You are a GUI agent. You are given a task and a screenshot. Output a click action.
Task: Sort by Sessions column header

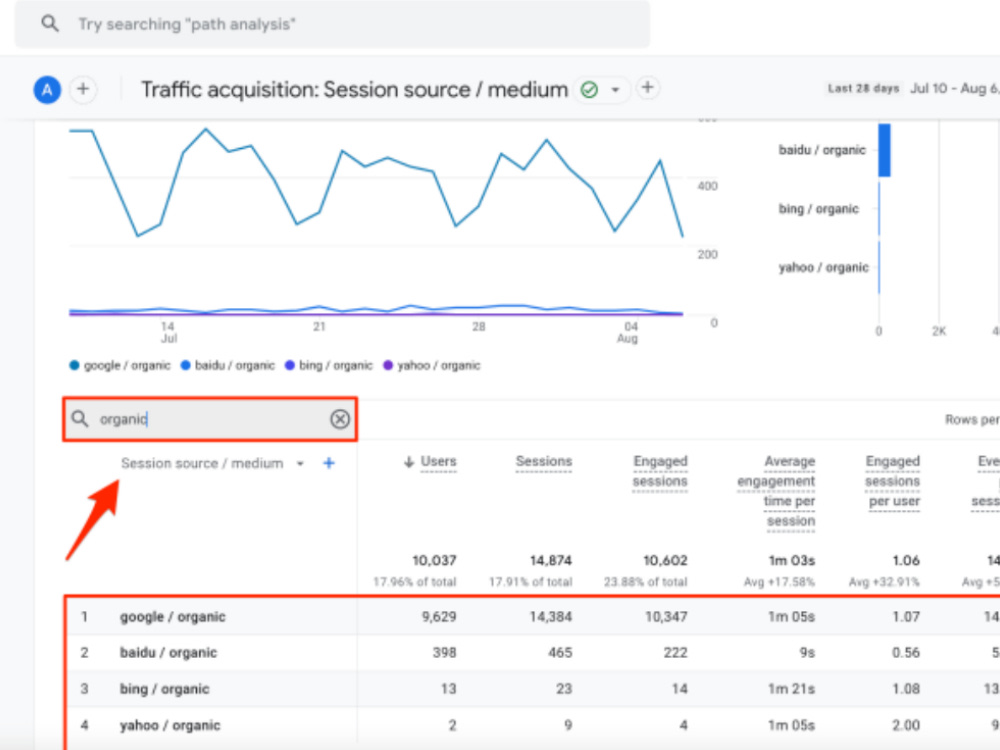544,461
